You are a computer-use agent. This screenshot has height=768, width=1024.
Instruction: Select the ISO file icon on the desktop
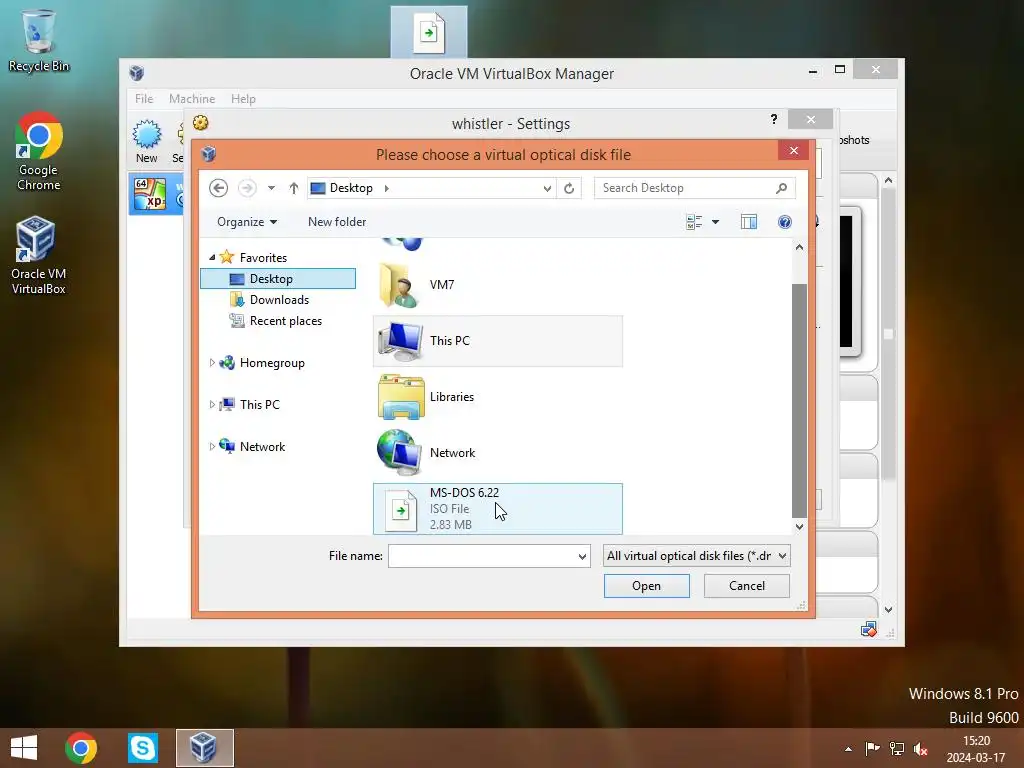429,32
